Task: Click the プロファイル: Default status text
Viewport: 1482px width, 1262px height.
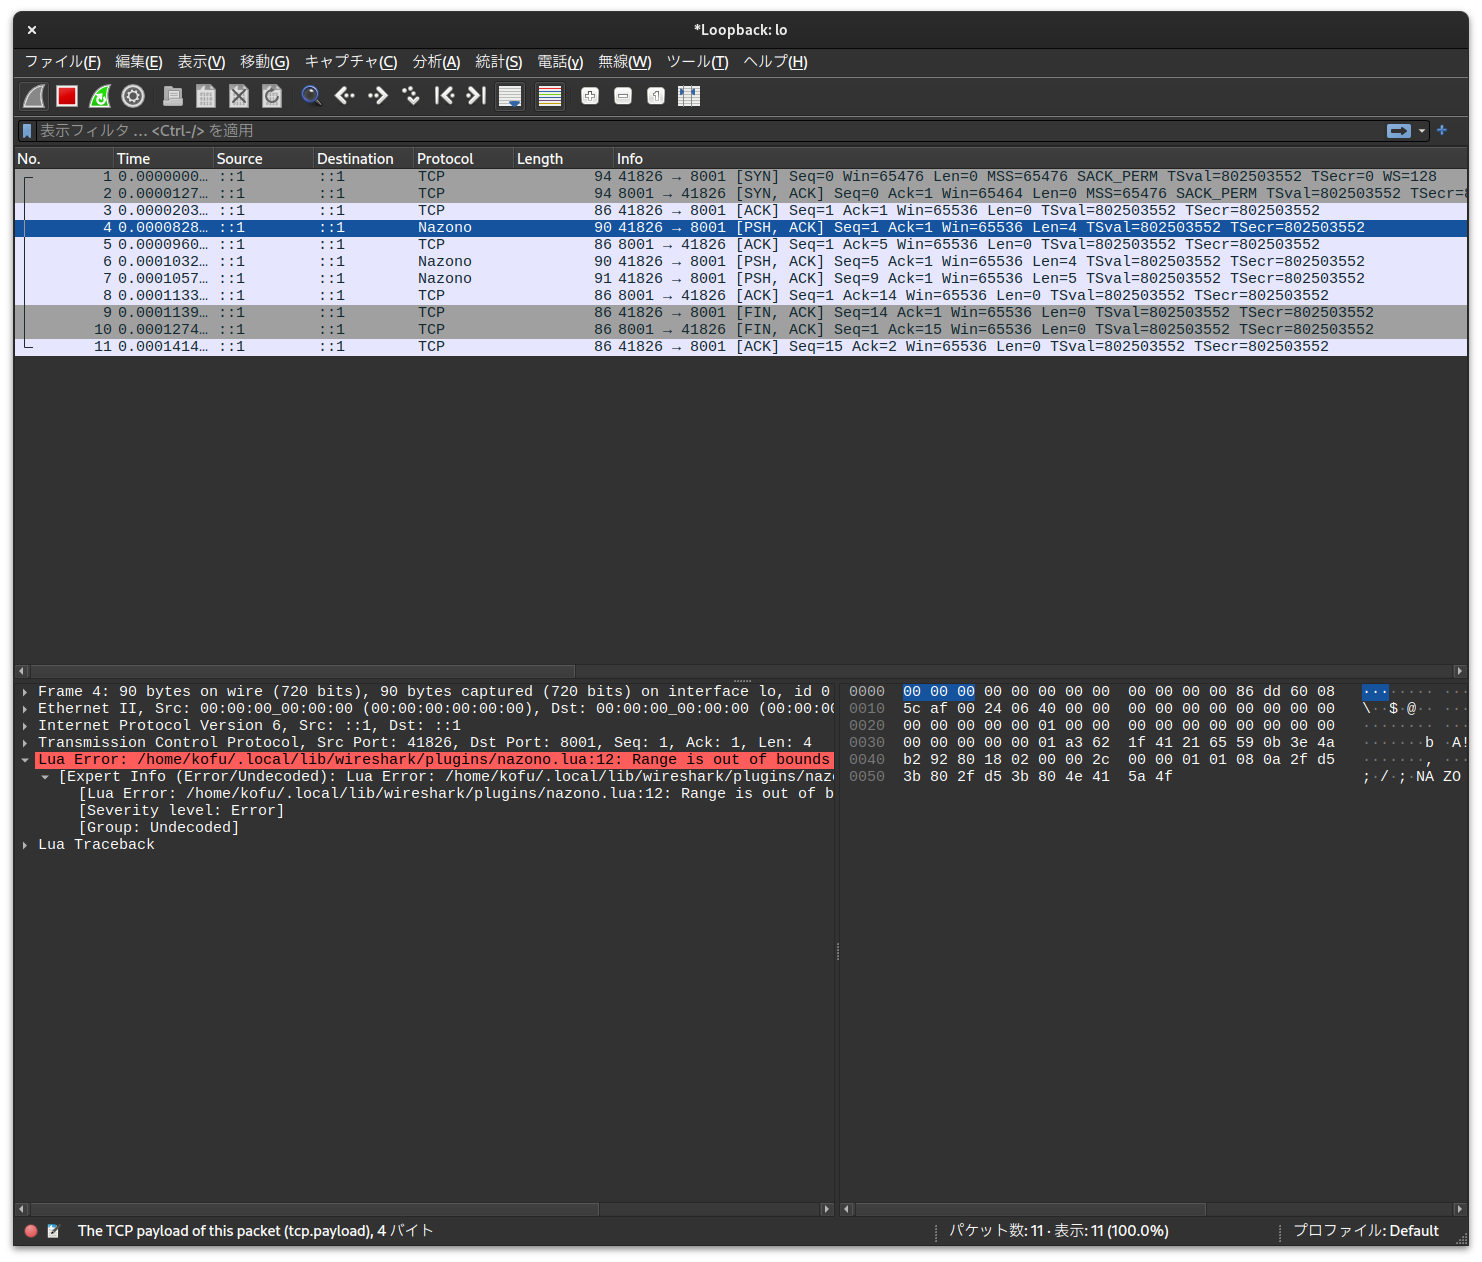Action: pos(1365,1231)
